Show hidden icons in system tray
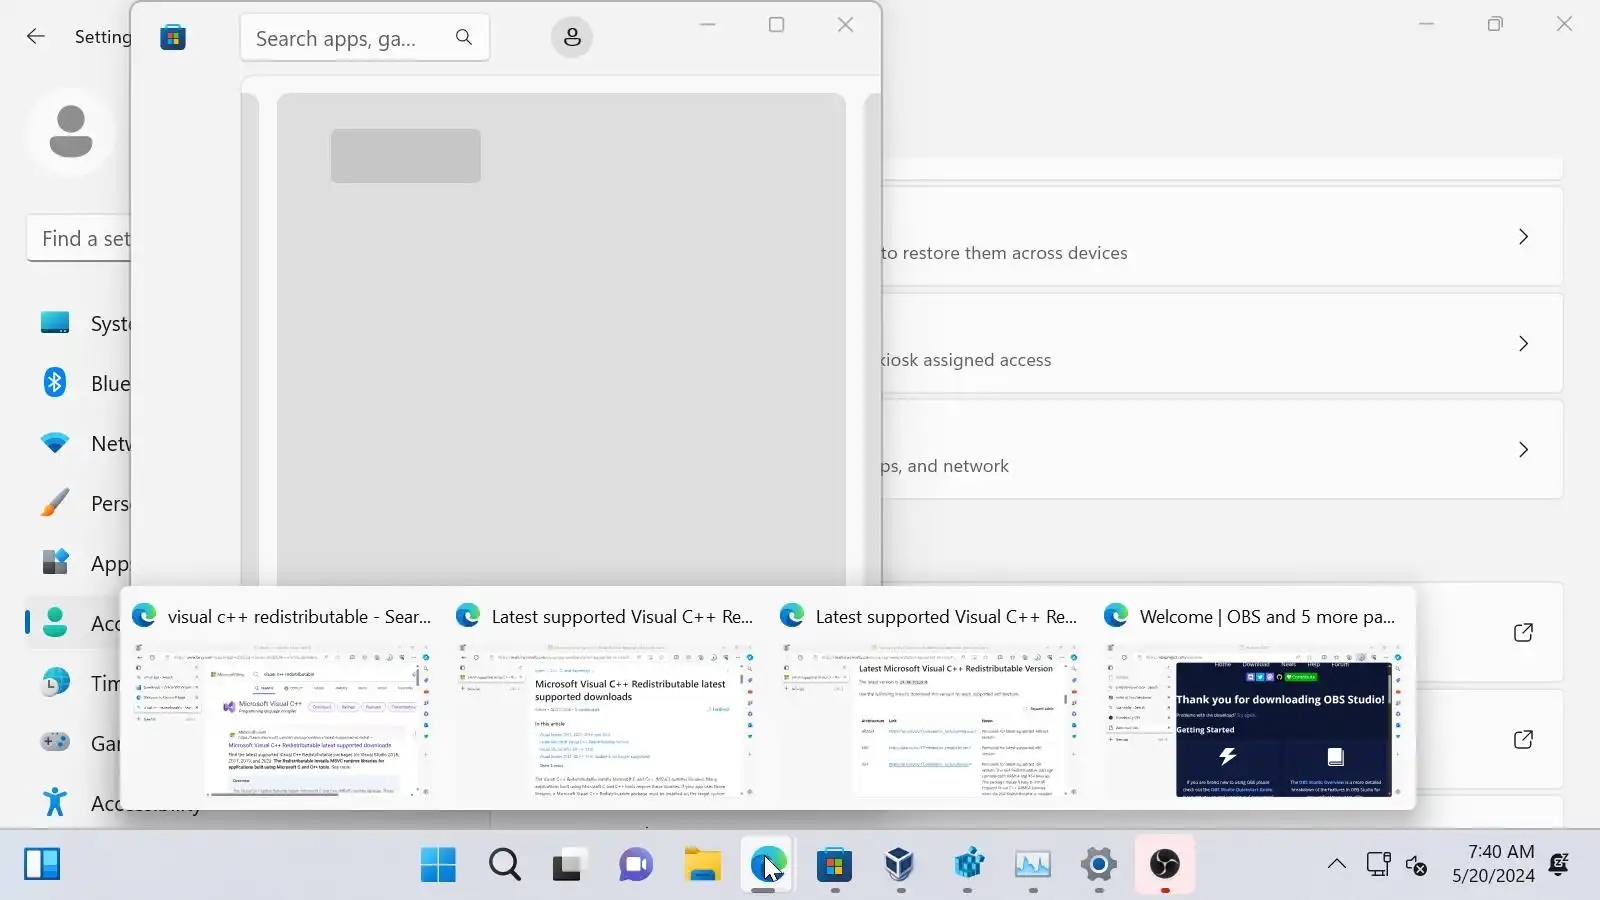The image size is (1600, 900). click(1336, 864)
